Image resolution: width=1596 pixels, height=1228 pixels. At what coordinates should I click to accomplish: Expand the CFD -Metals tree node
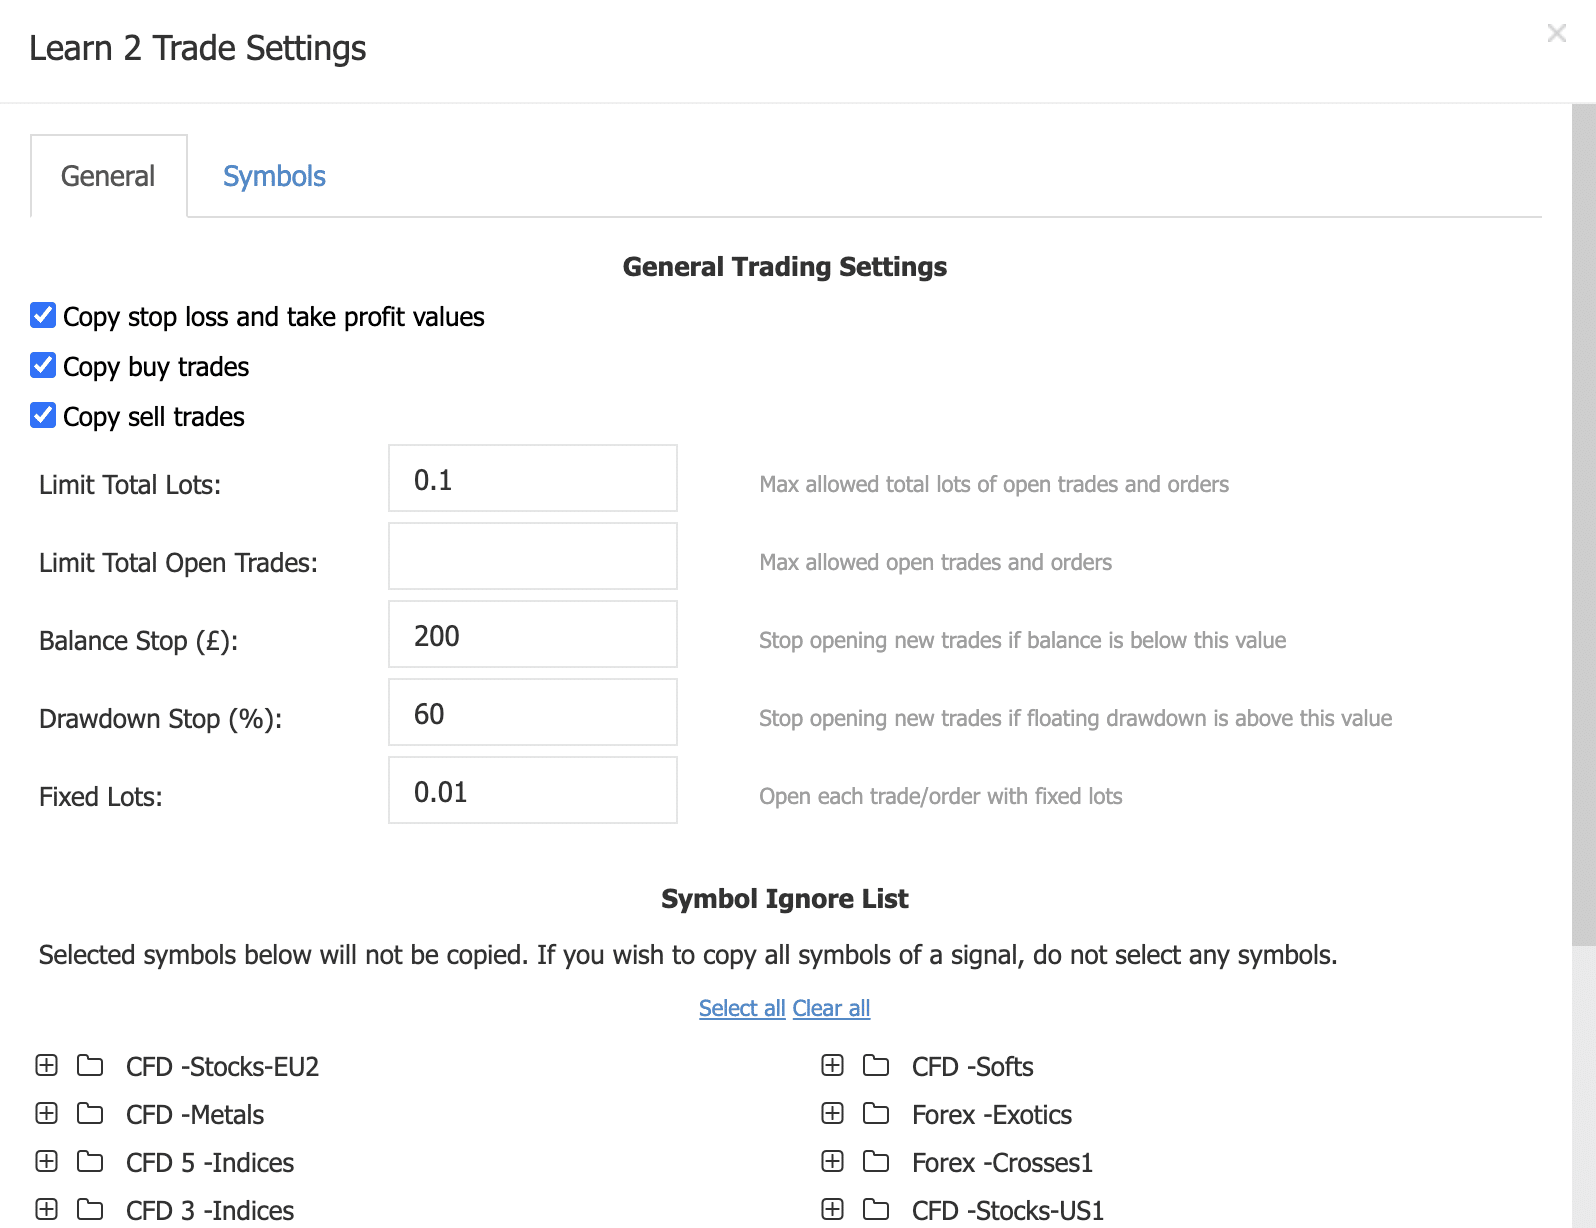pos(47,1114)
